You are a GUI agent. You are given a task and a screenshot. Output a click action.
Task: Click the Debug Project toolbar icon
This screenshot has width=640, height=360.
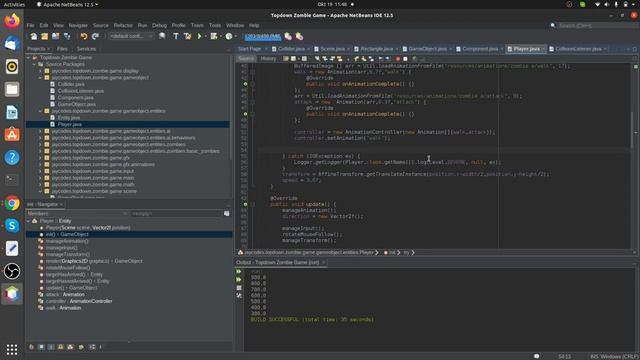click(x=214, y=36)
